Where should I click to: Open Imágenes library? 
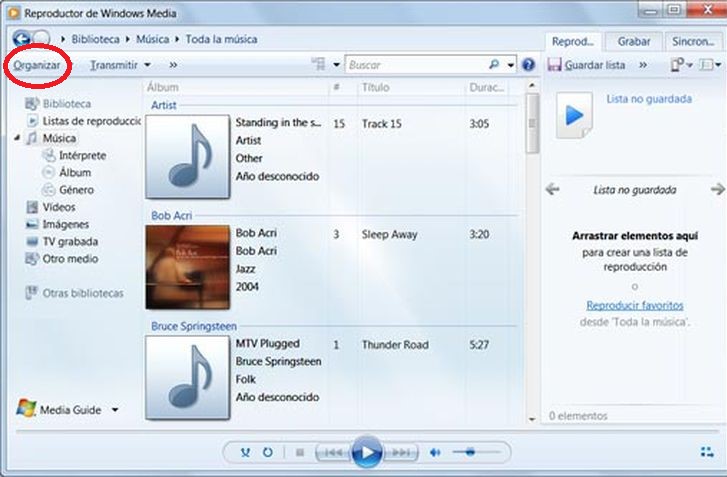(x=65, y=224)
